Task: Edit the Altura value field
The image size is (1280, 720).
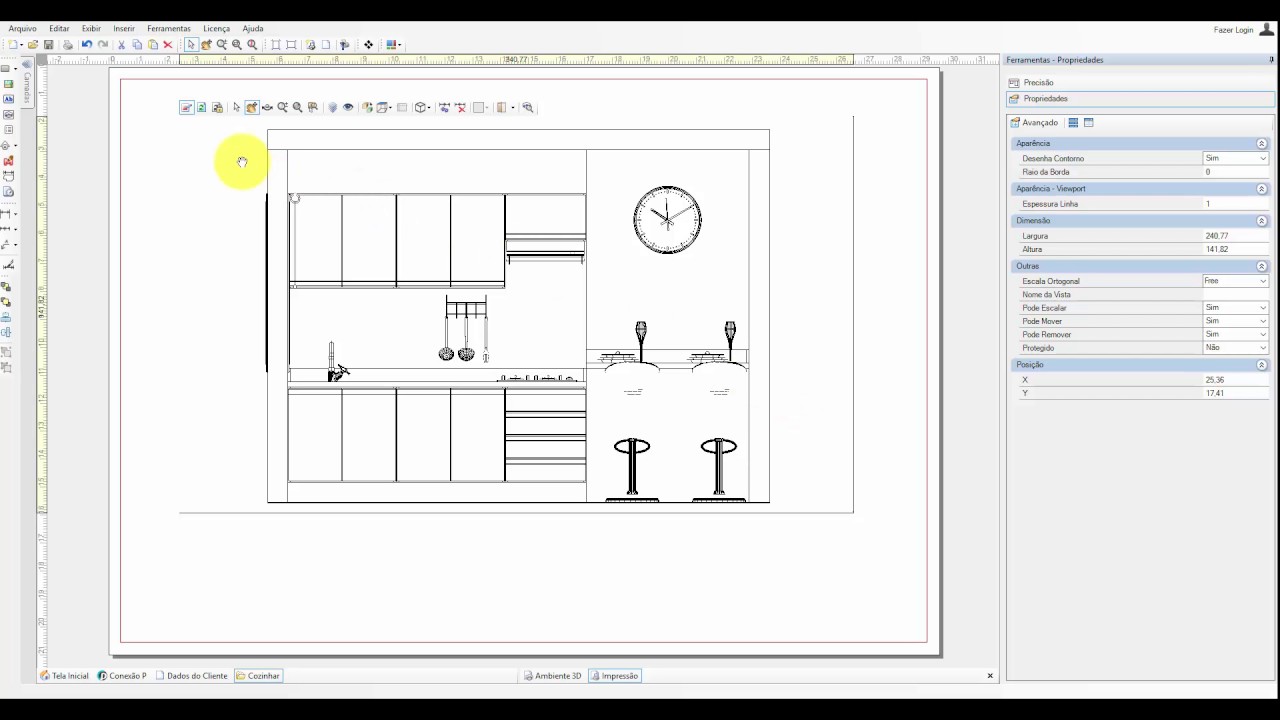Action: (1236, 249)
